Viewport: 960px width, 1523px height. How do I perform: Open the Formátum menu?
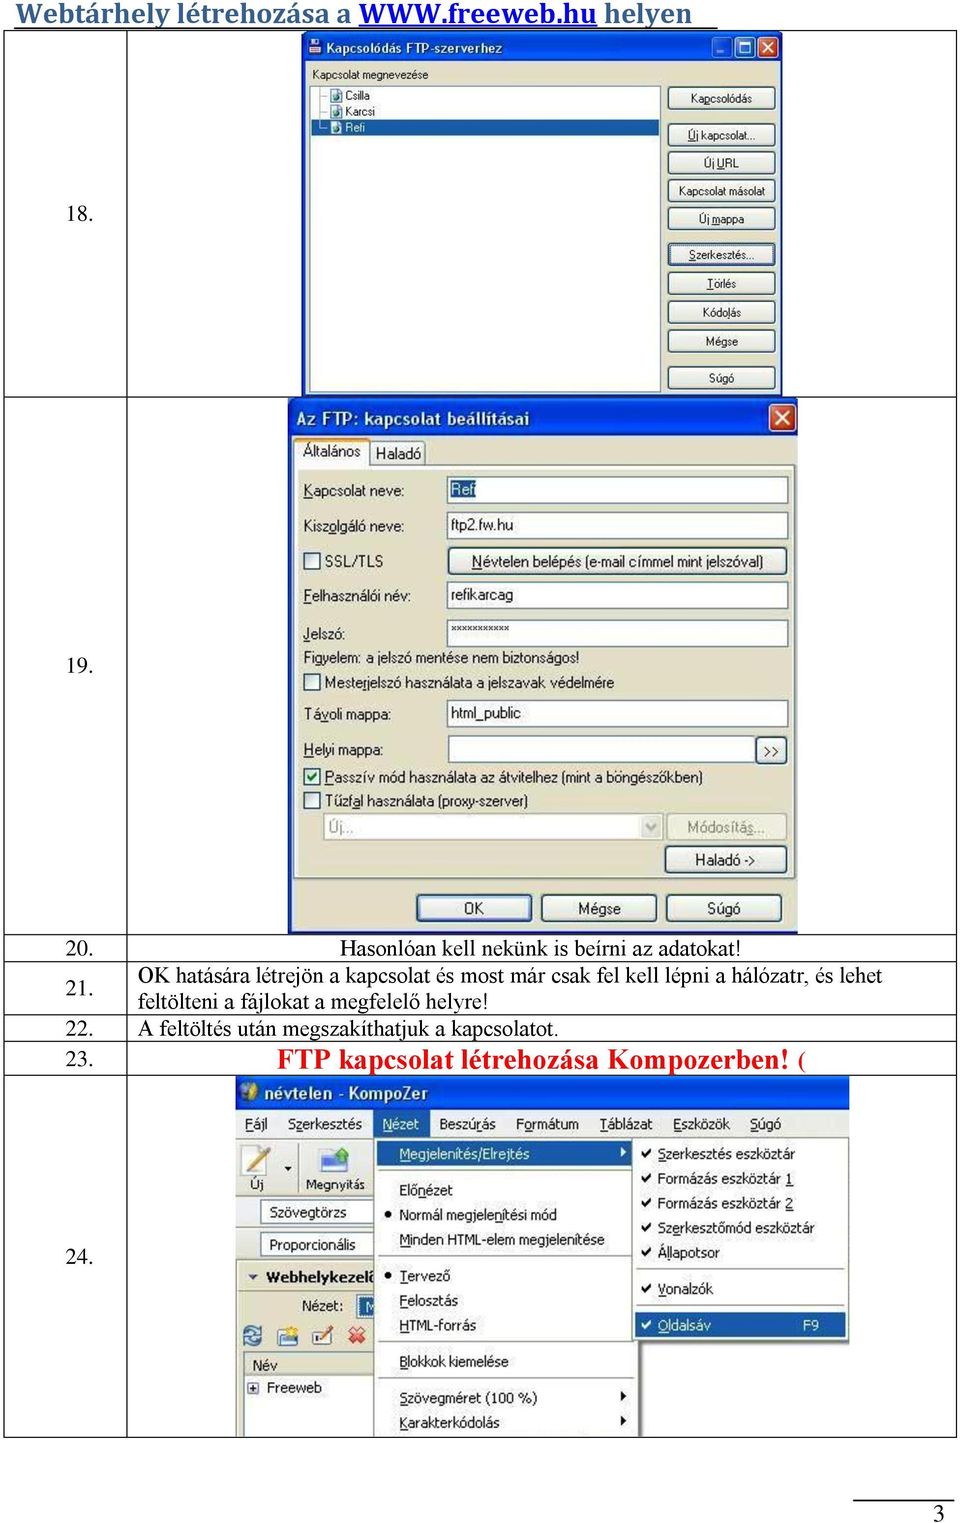tap(547, 1124)
